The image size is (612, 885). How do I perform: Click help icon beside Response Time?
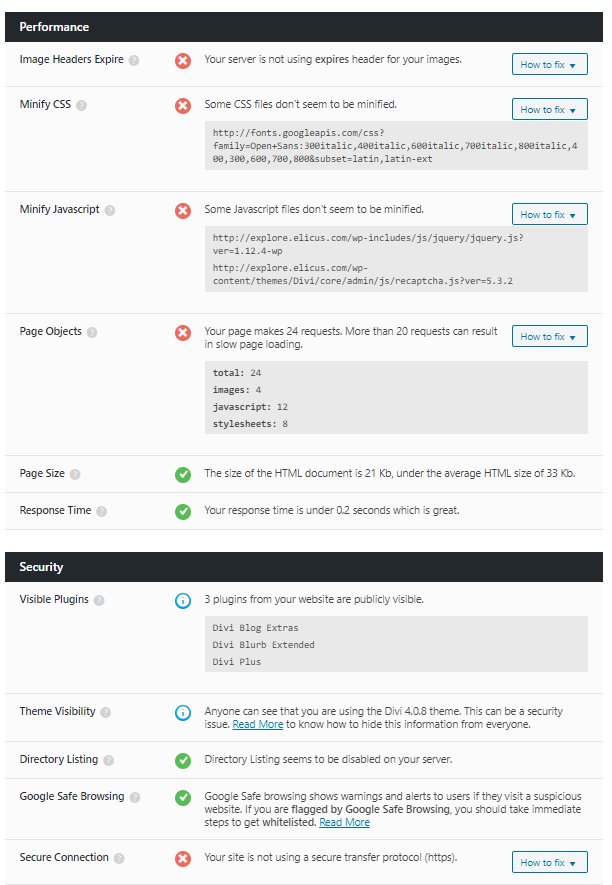(102, 511)
